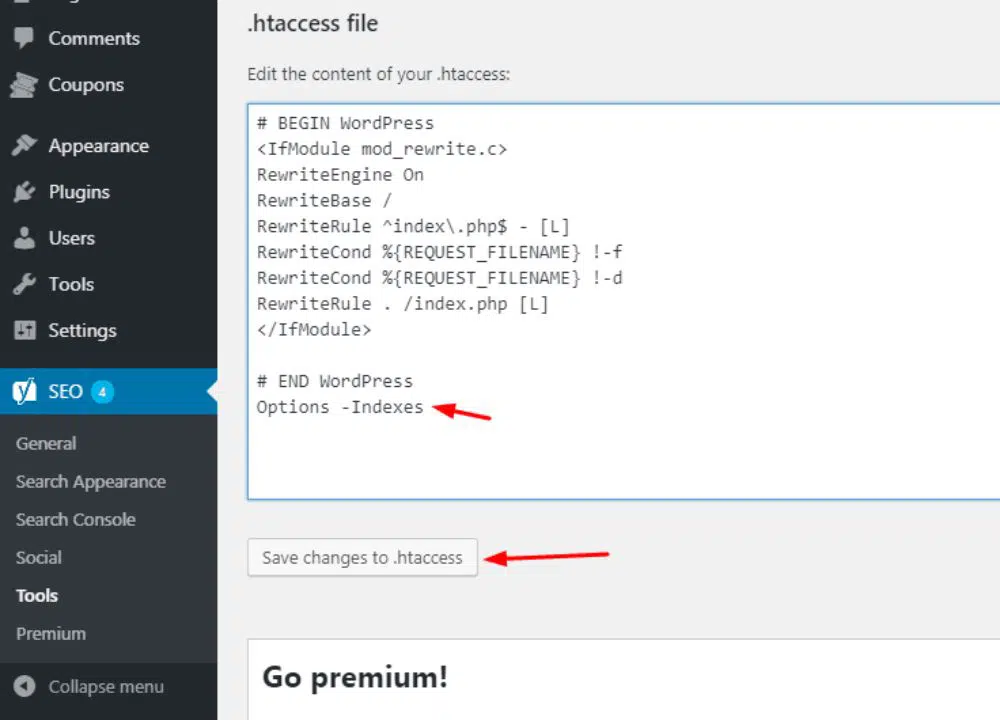Open Search Appearance in SEO submenu

click(91, 481)
